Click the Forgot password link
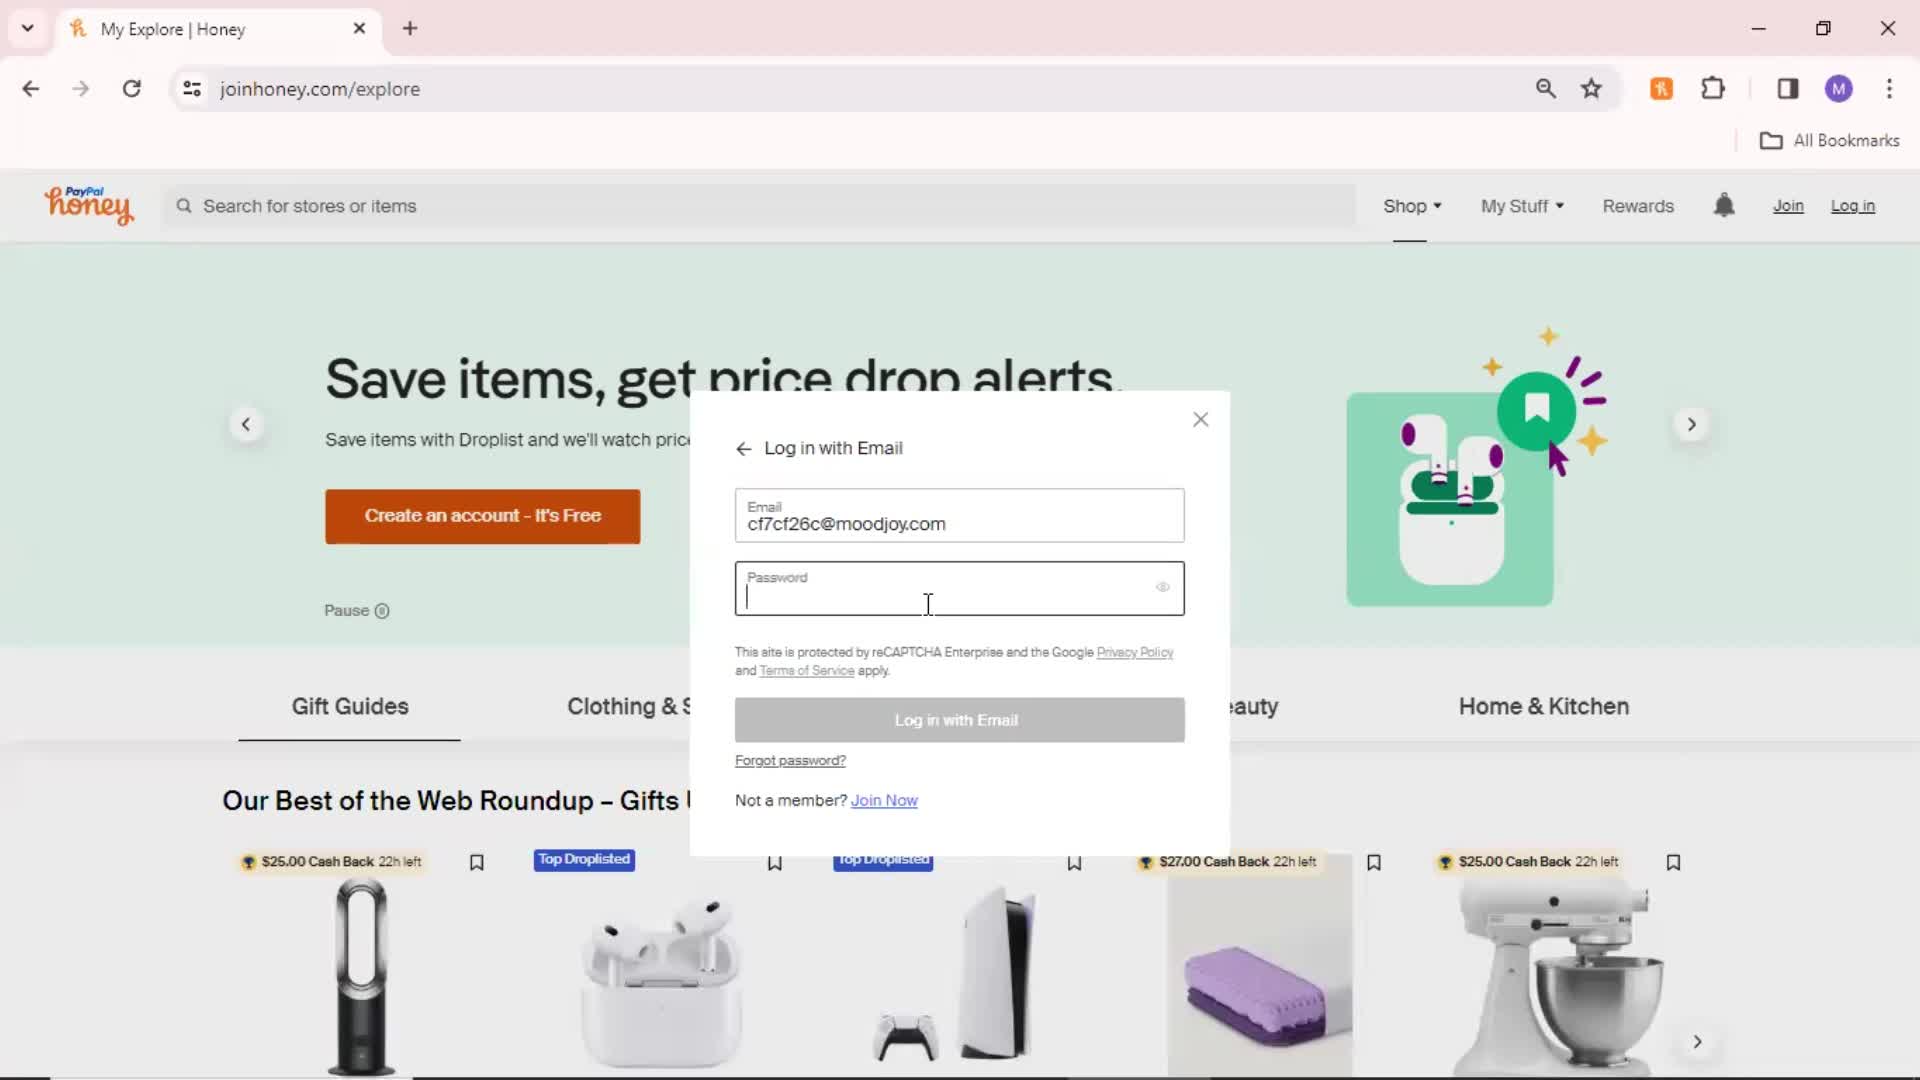The image size is (1920, 1080). (790, 760)
